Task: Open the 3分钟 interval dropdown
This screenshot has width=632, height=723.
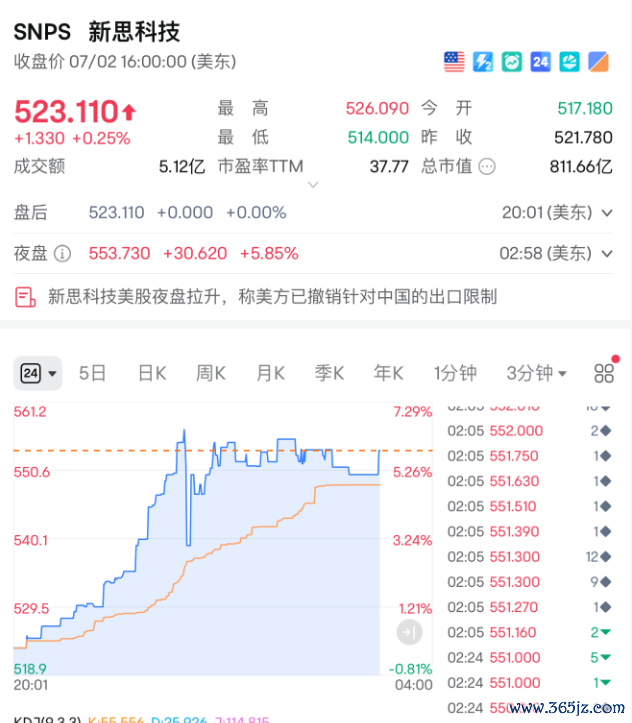Action: (536, 373)
